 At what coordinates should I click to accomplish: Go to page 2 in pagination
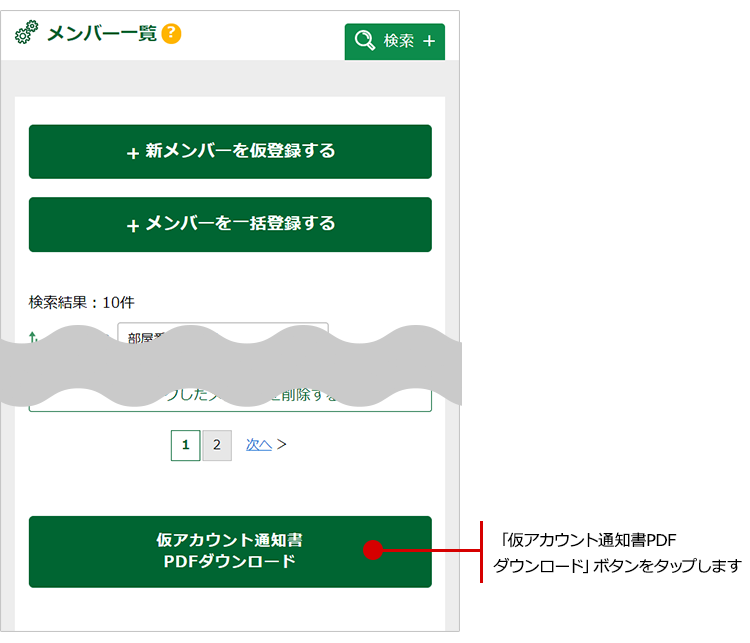click(217, 445)
